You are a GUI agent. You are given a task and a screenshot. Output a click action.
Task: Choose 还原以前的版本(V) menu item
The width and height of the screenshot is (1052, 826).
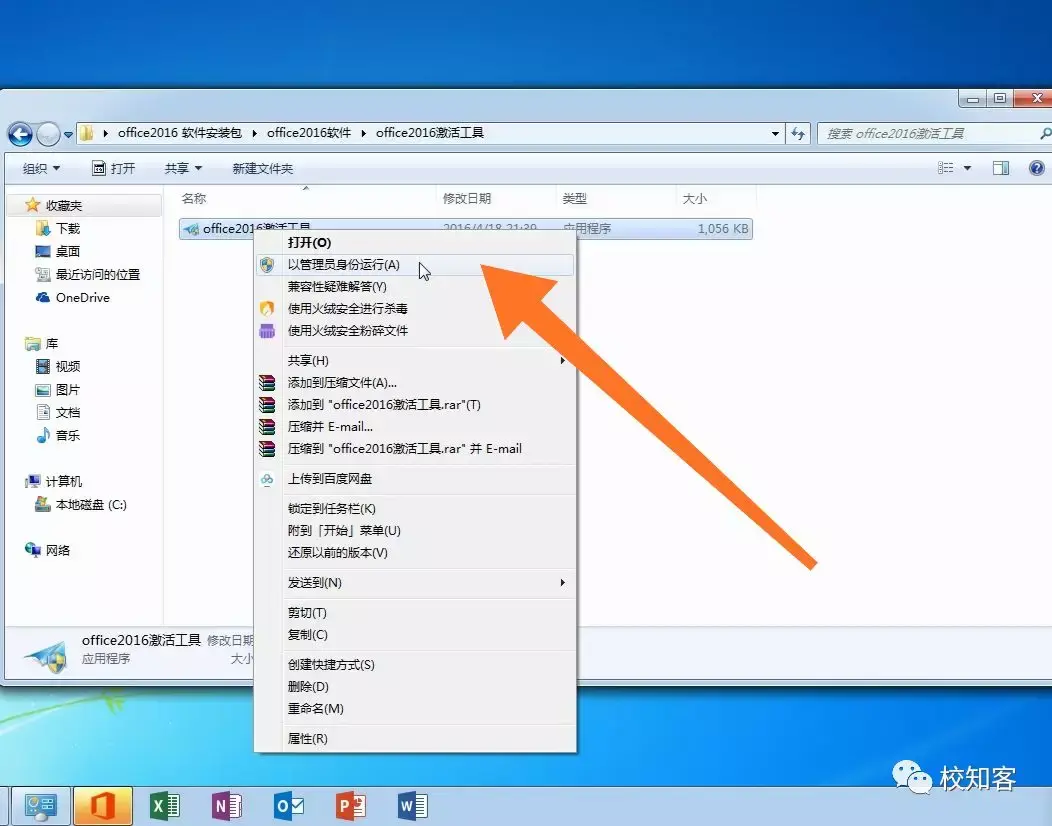click(x=415, y=553)
